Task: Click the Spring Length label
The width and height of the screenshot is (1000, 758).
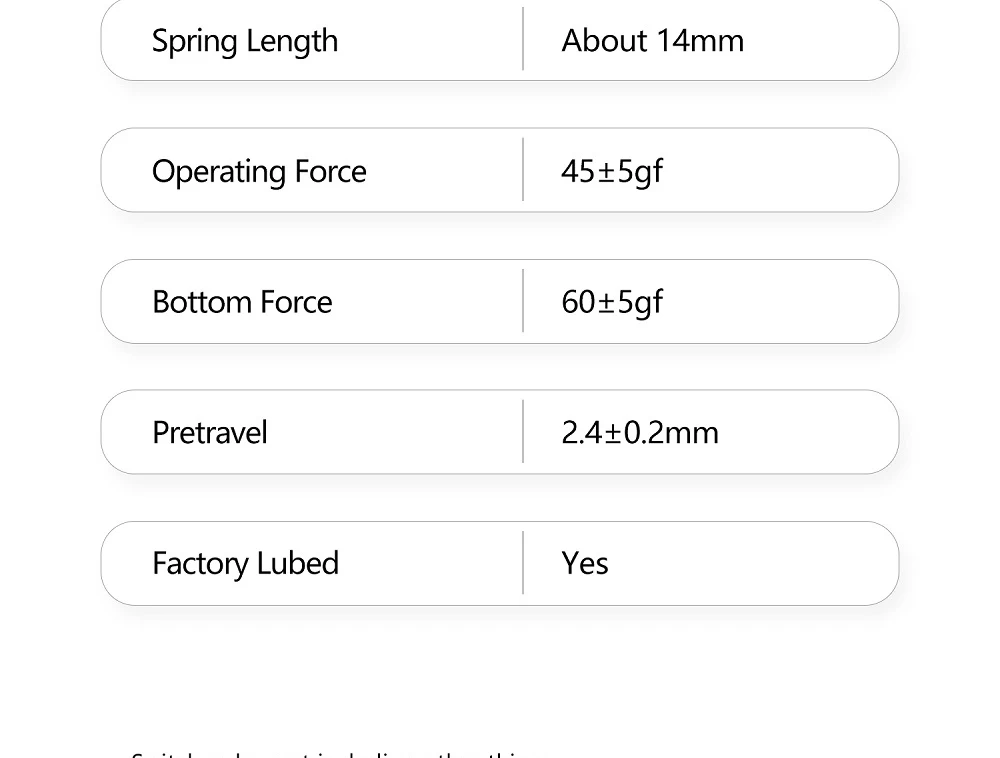Action: pyautogui.click(x=245, y=41)
